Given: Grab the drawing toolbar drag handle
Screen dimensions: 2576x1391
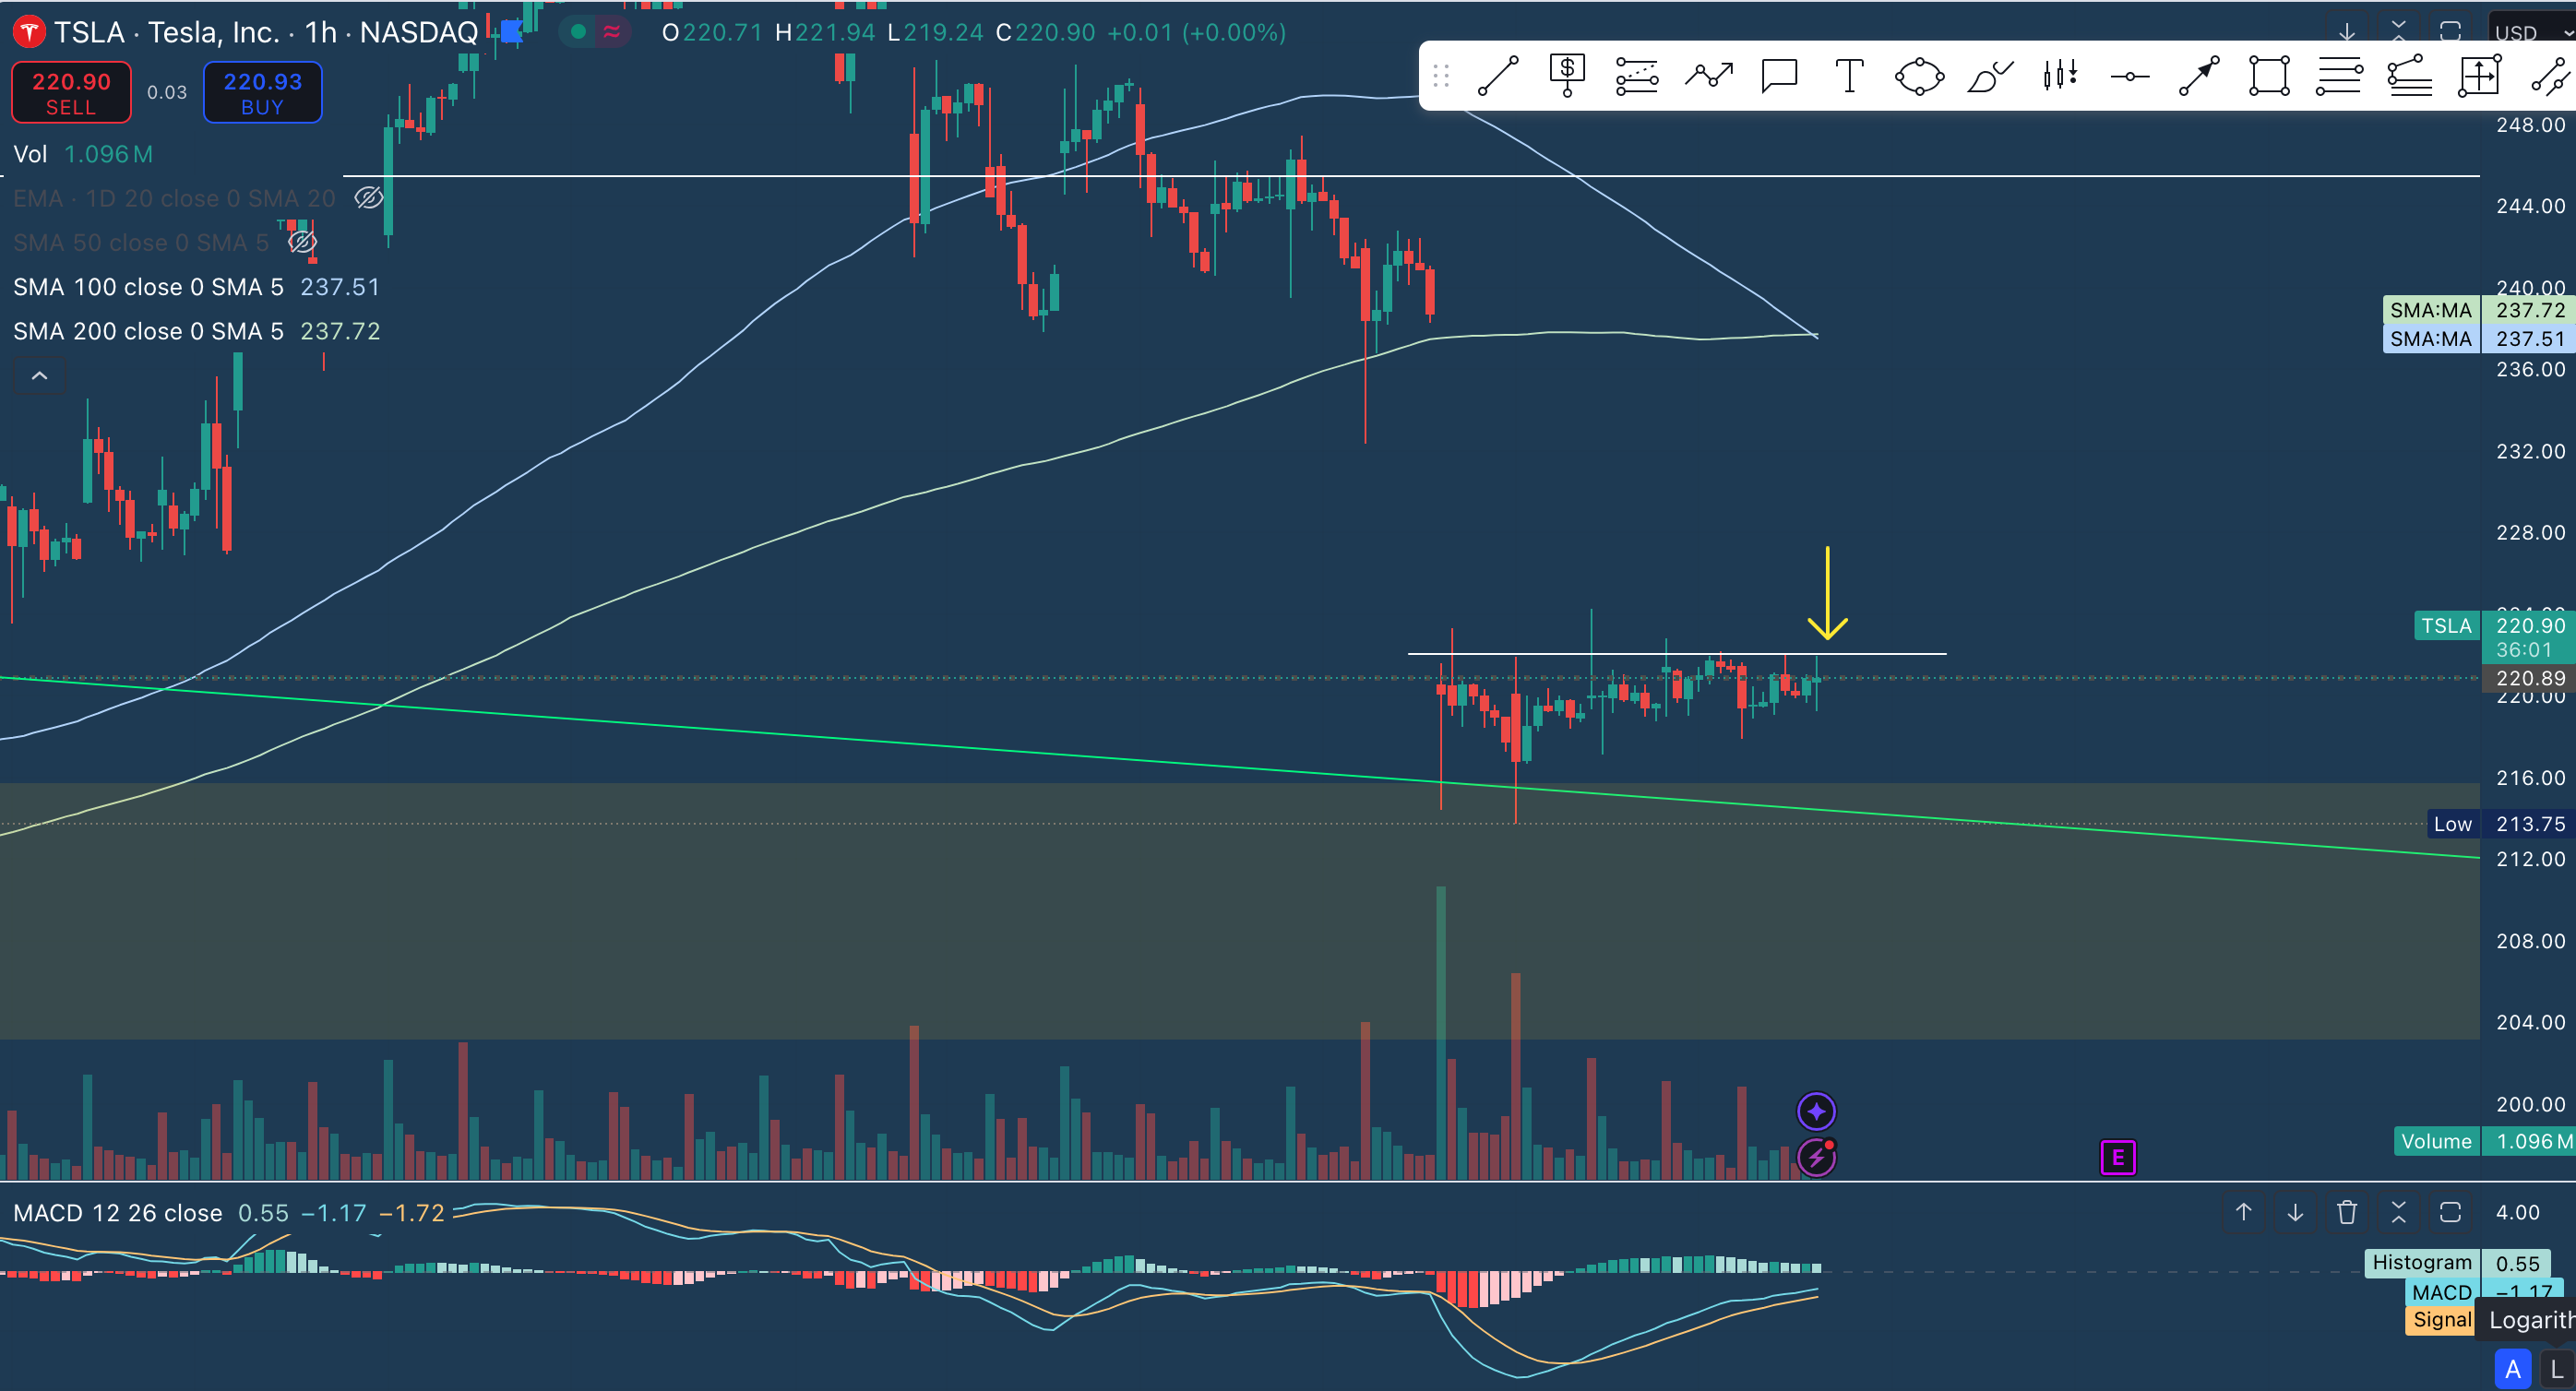Looking at the screenshot, I should click(1441, 76).
